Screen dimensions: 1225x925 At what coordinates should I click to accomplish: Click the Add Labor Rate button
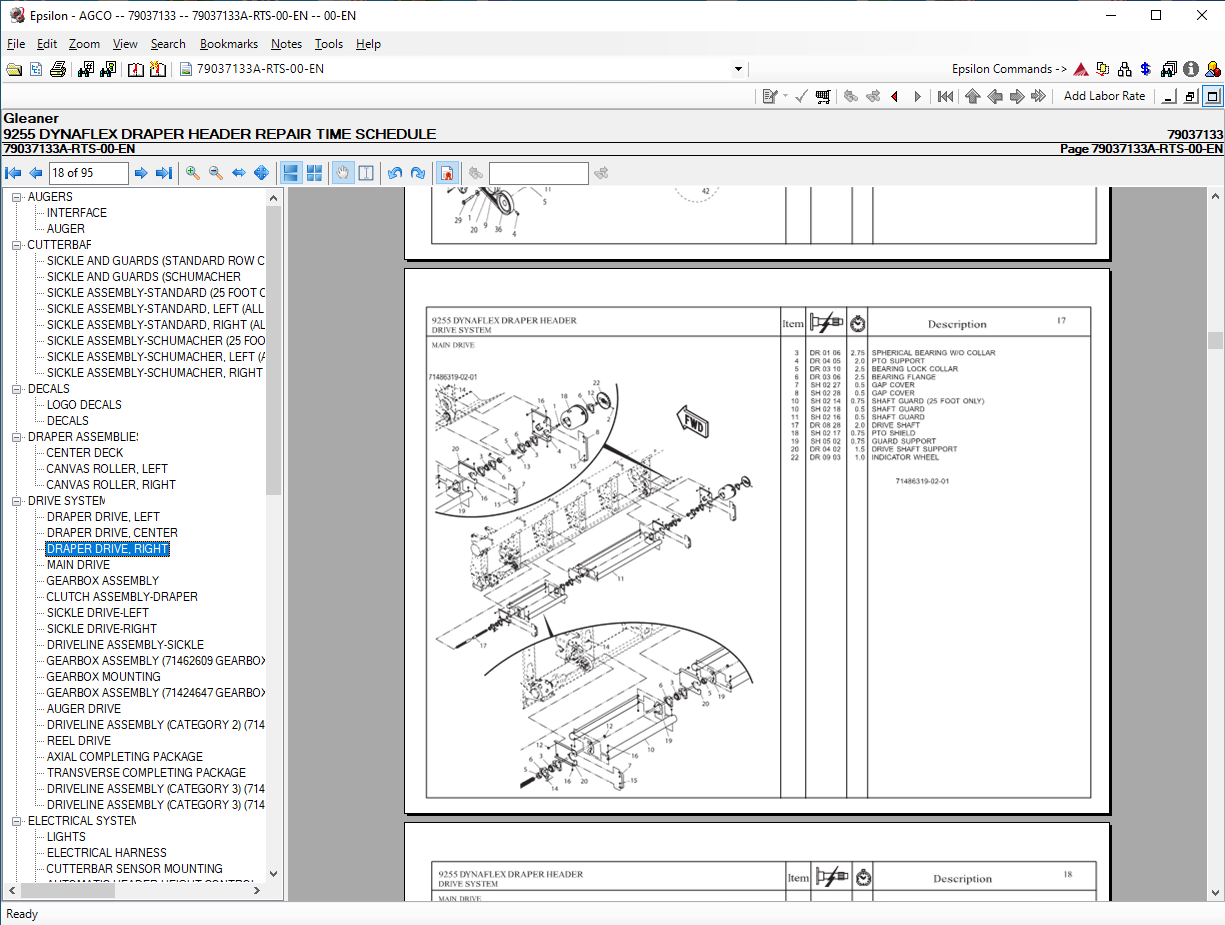pyautogui.click(x=1104, y=96)
